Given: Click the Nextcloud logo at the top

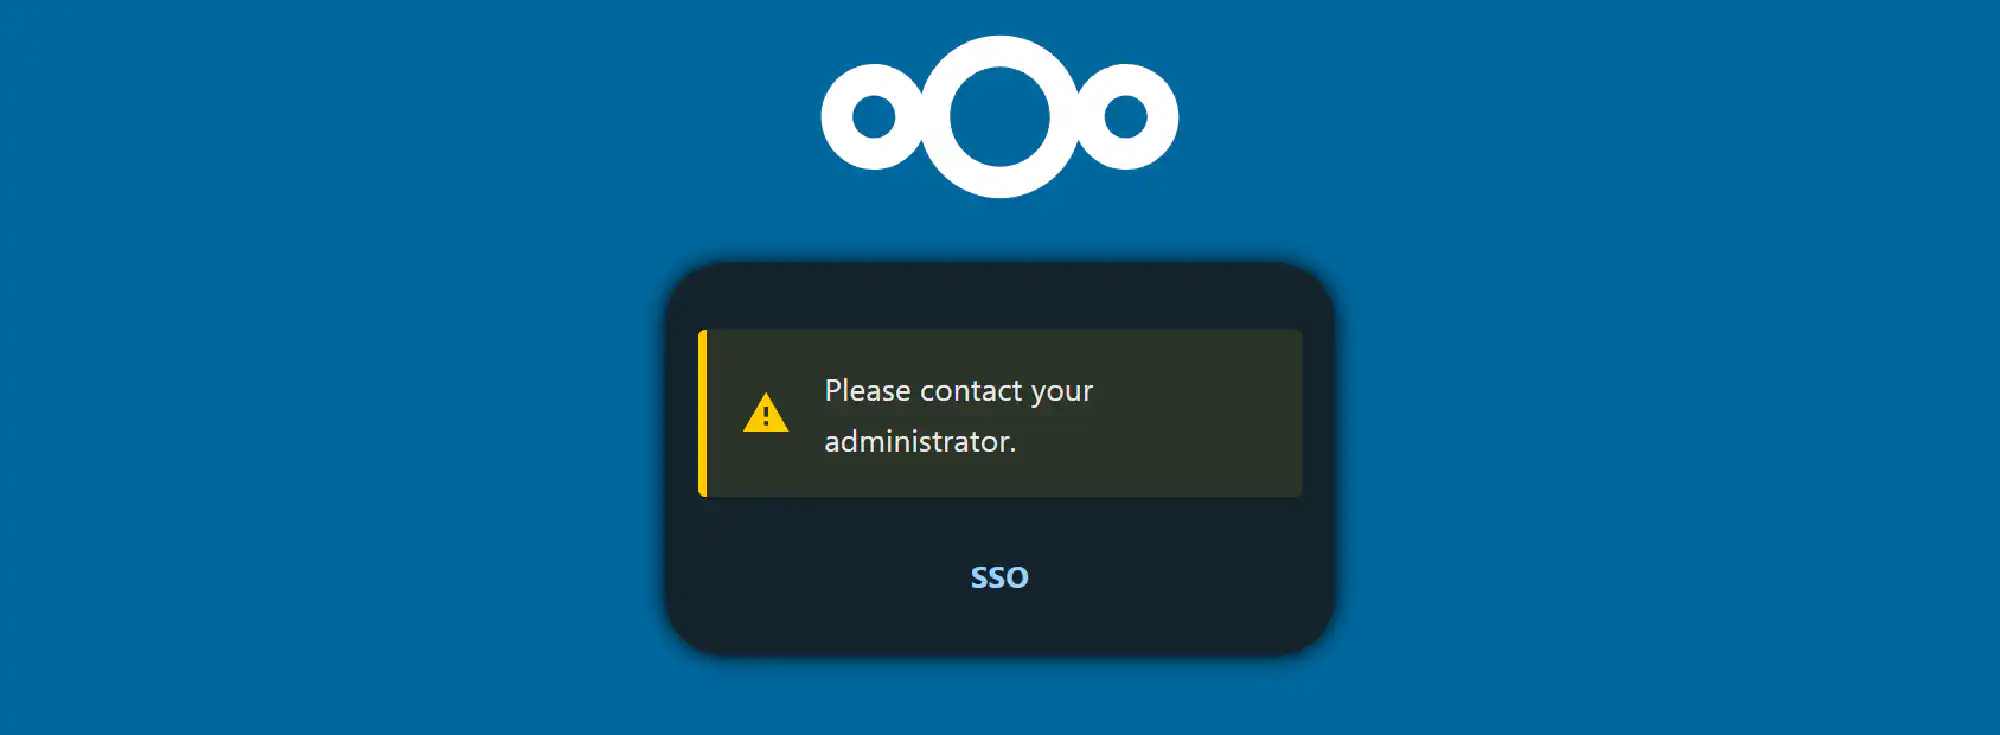Looking at the screenshot, I should click(x=999, y=117).
